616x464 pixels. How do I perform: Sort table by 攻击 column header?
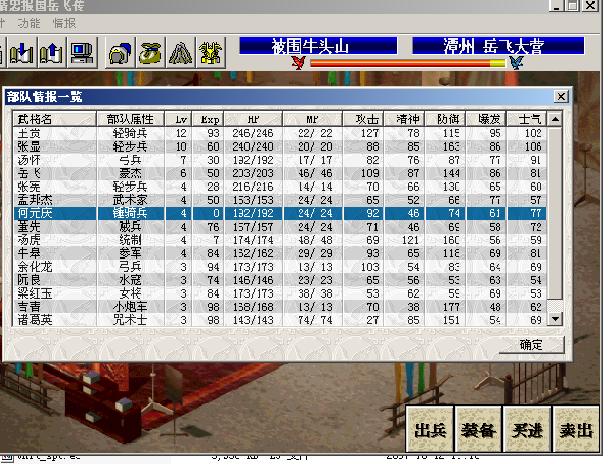pos(369,118)
